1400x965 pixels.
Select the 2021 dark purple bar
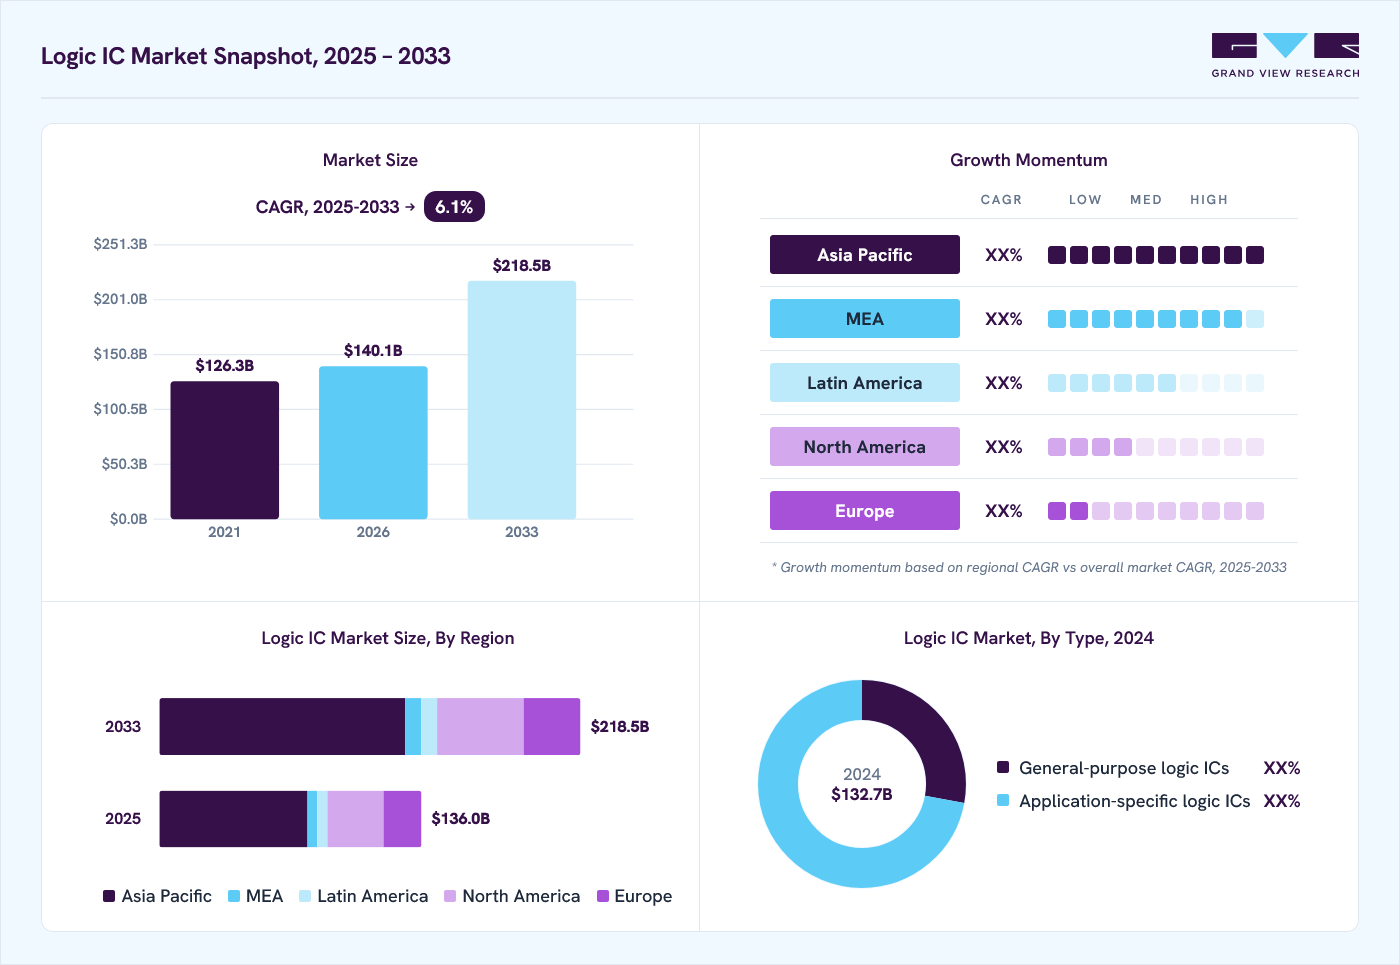coord(225,450)
